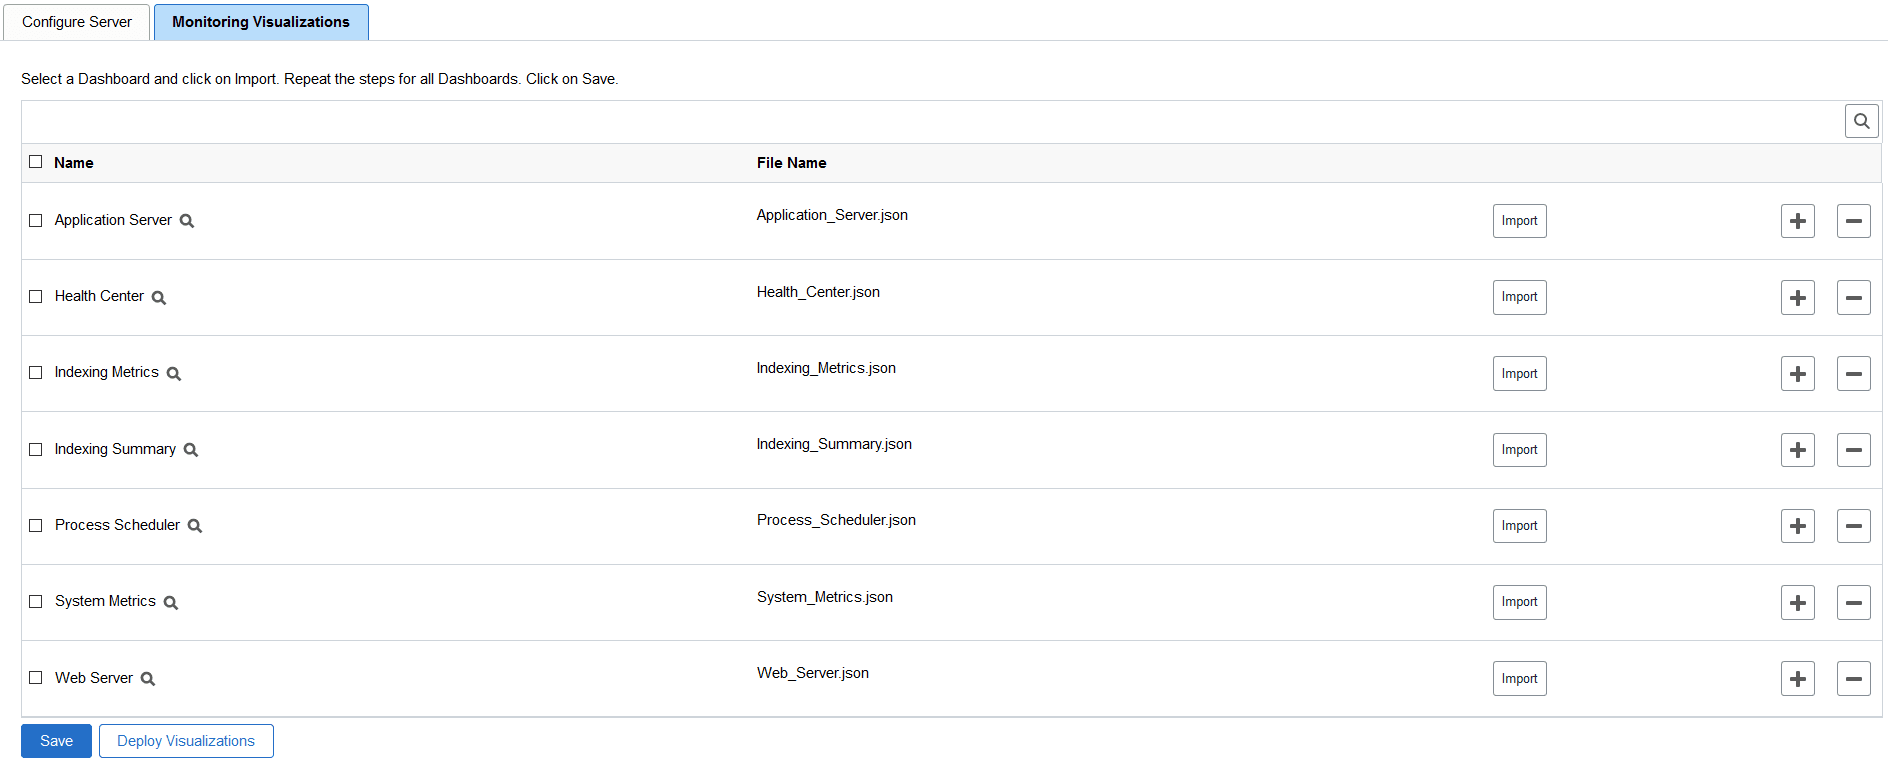Click the Save button
Screen dimensions: 1888x762
click(55, 740)
